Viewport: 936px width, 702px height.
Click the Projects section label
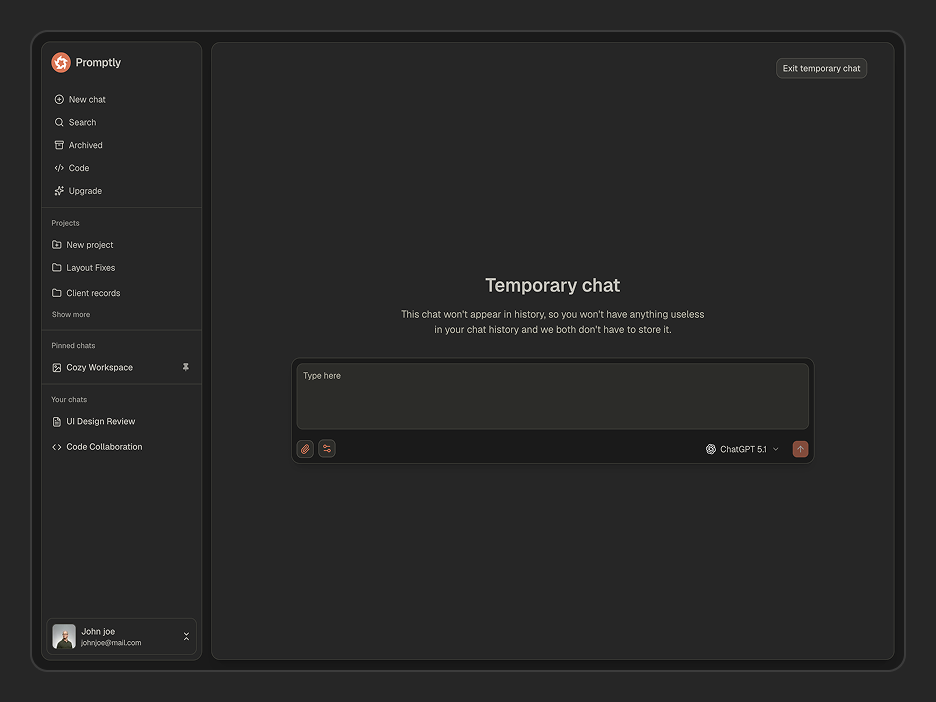point(65,223)
